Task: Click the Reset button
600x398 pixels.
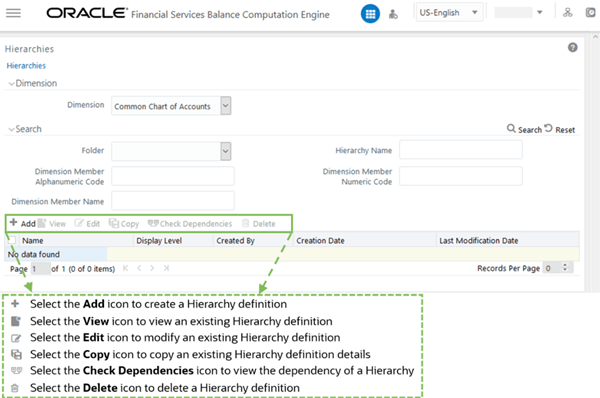Action: 560,129
